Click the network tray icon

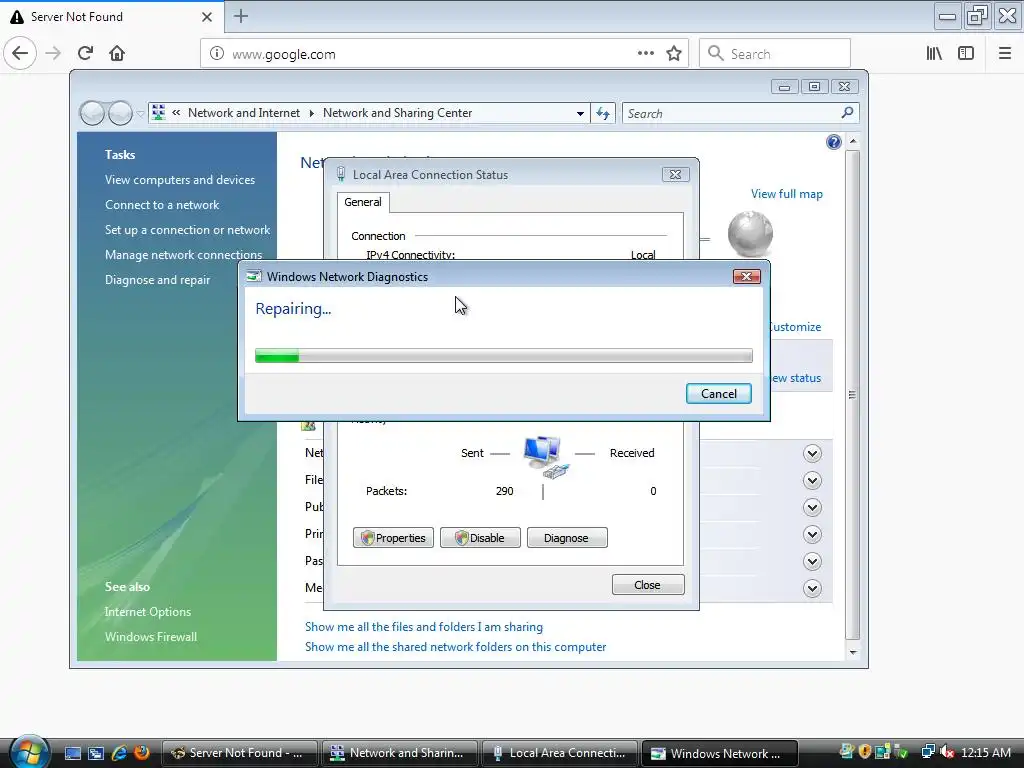[x=928, y=752]
